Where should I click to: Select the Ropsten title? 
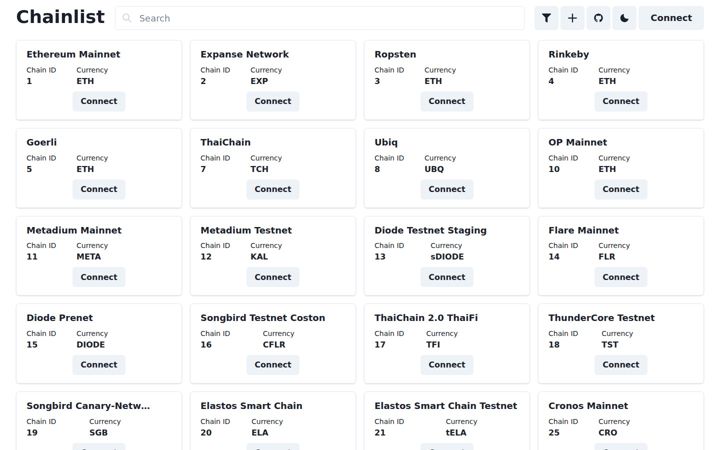[395, 54]
